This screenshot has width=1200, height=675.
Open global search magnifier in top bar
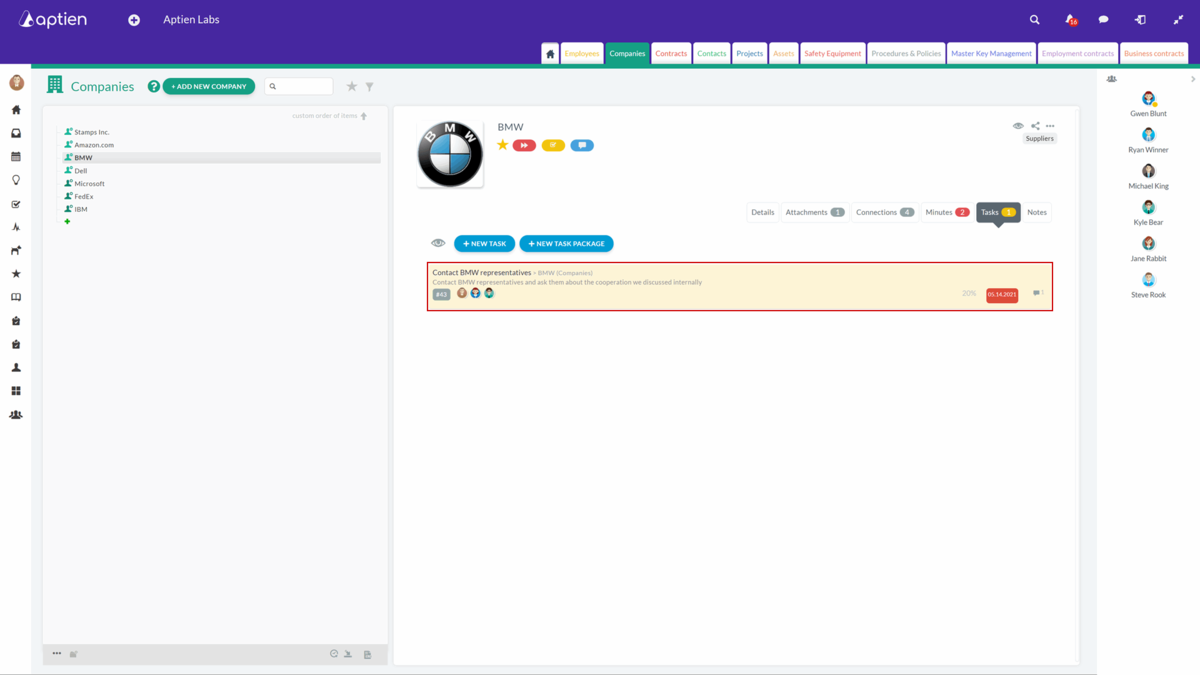1035,20
